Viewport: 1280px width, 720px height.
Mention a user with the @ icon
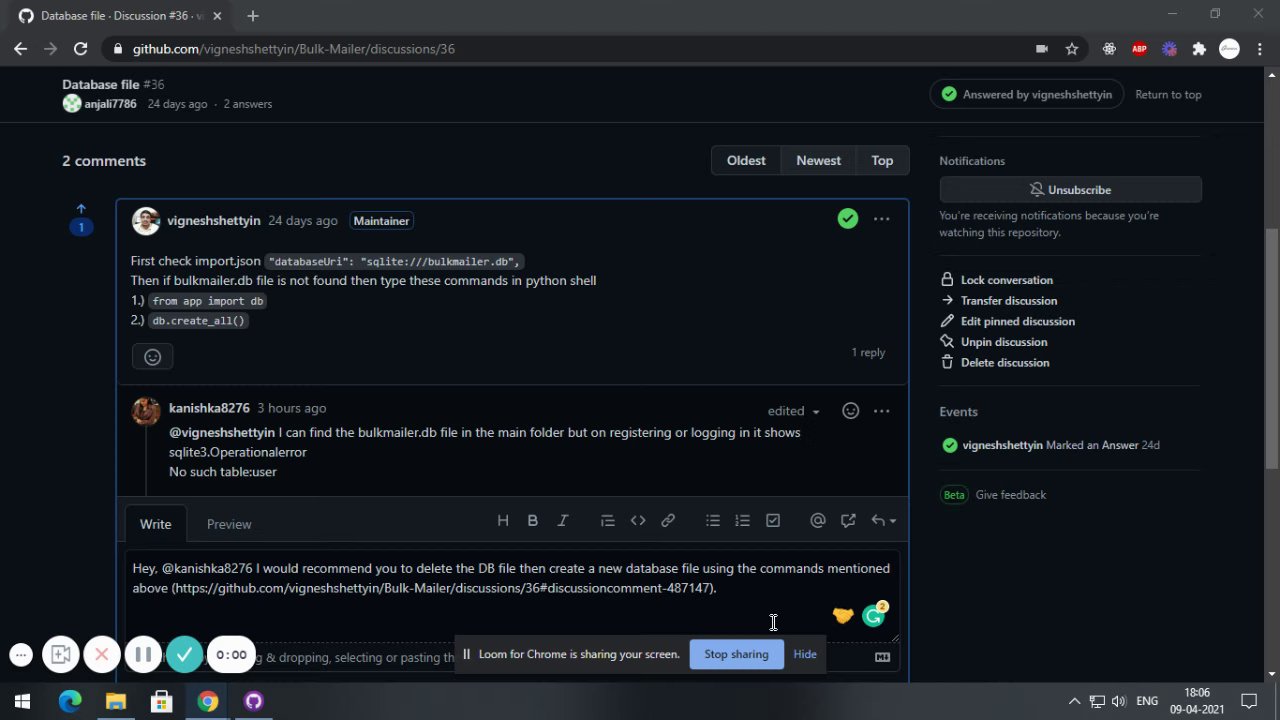click(x=818, y=521)
